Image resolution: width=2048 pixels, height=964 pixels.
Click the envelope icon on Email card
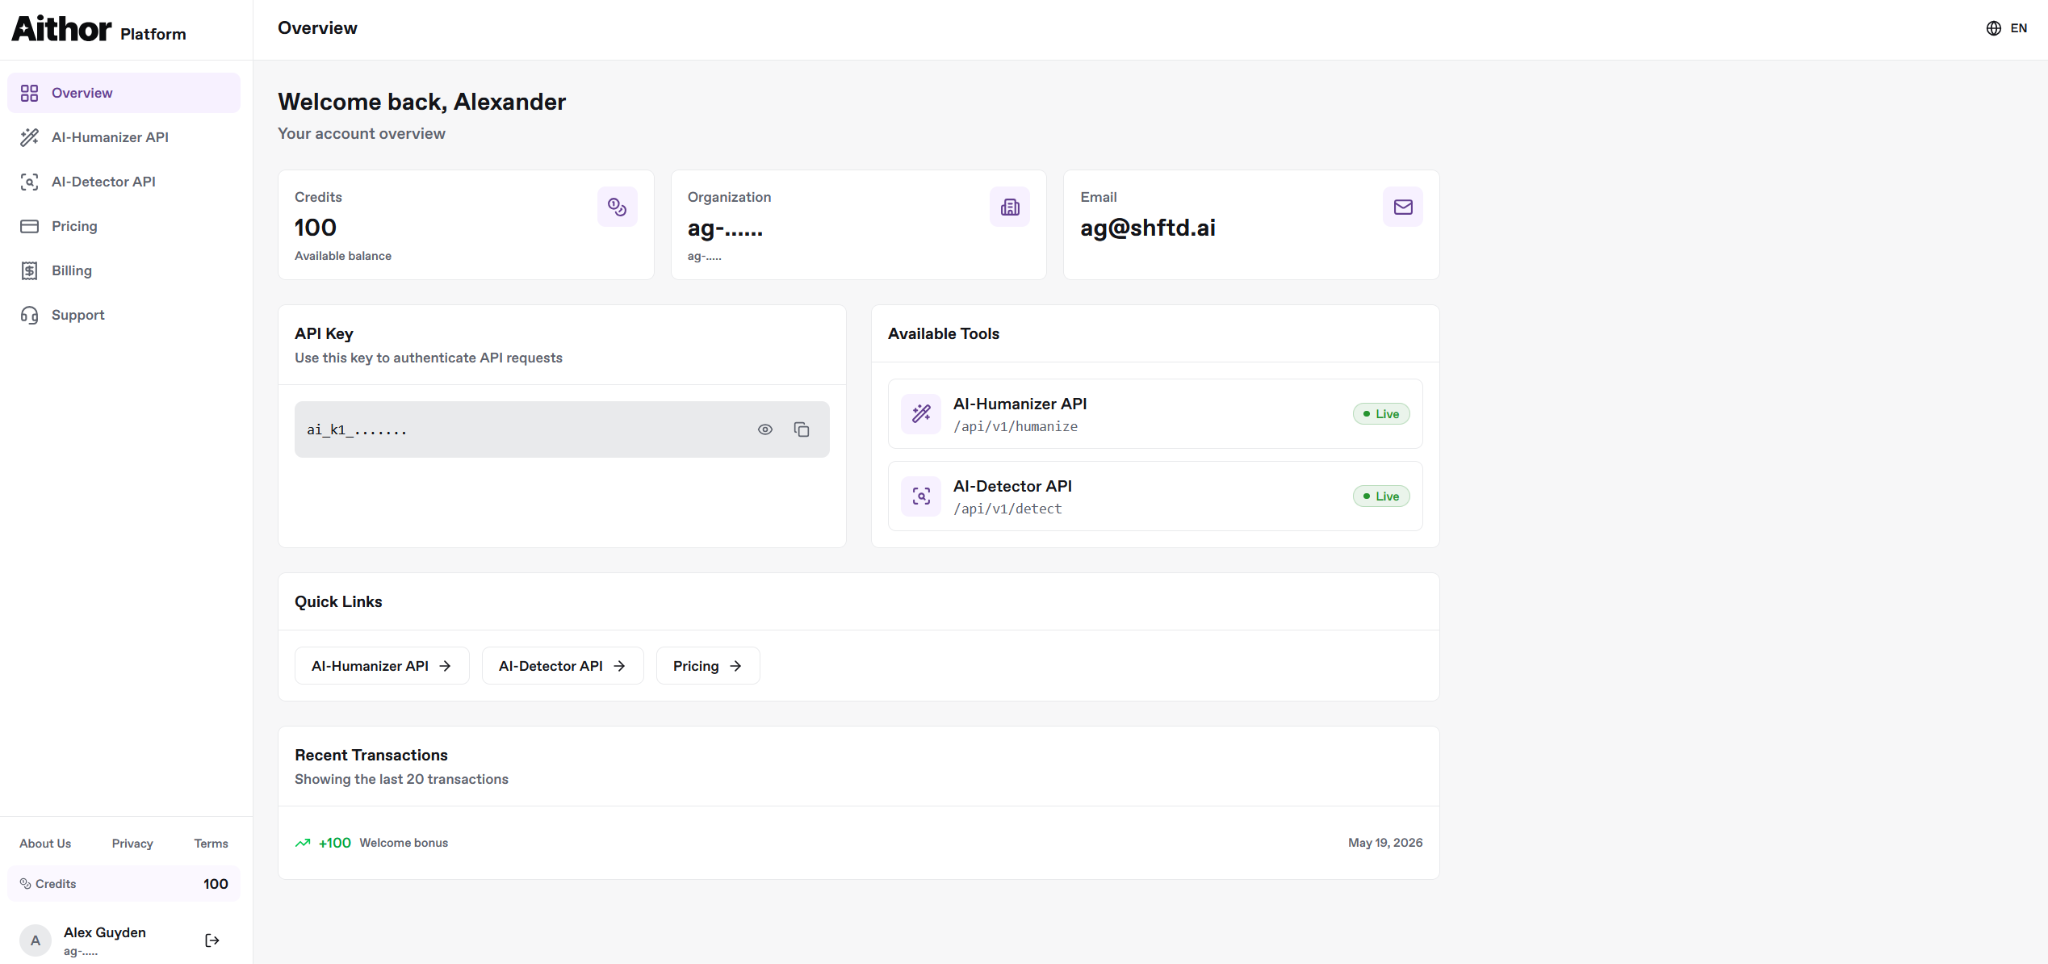1403,207
